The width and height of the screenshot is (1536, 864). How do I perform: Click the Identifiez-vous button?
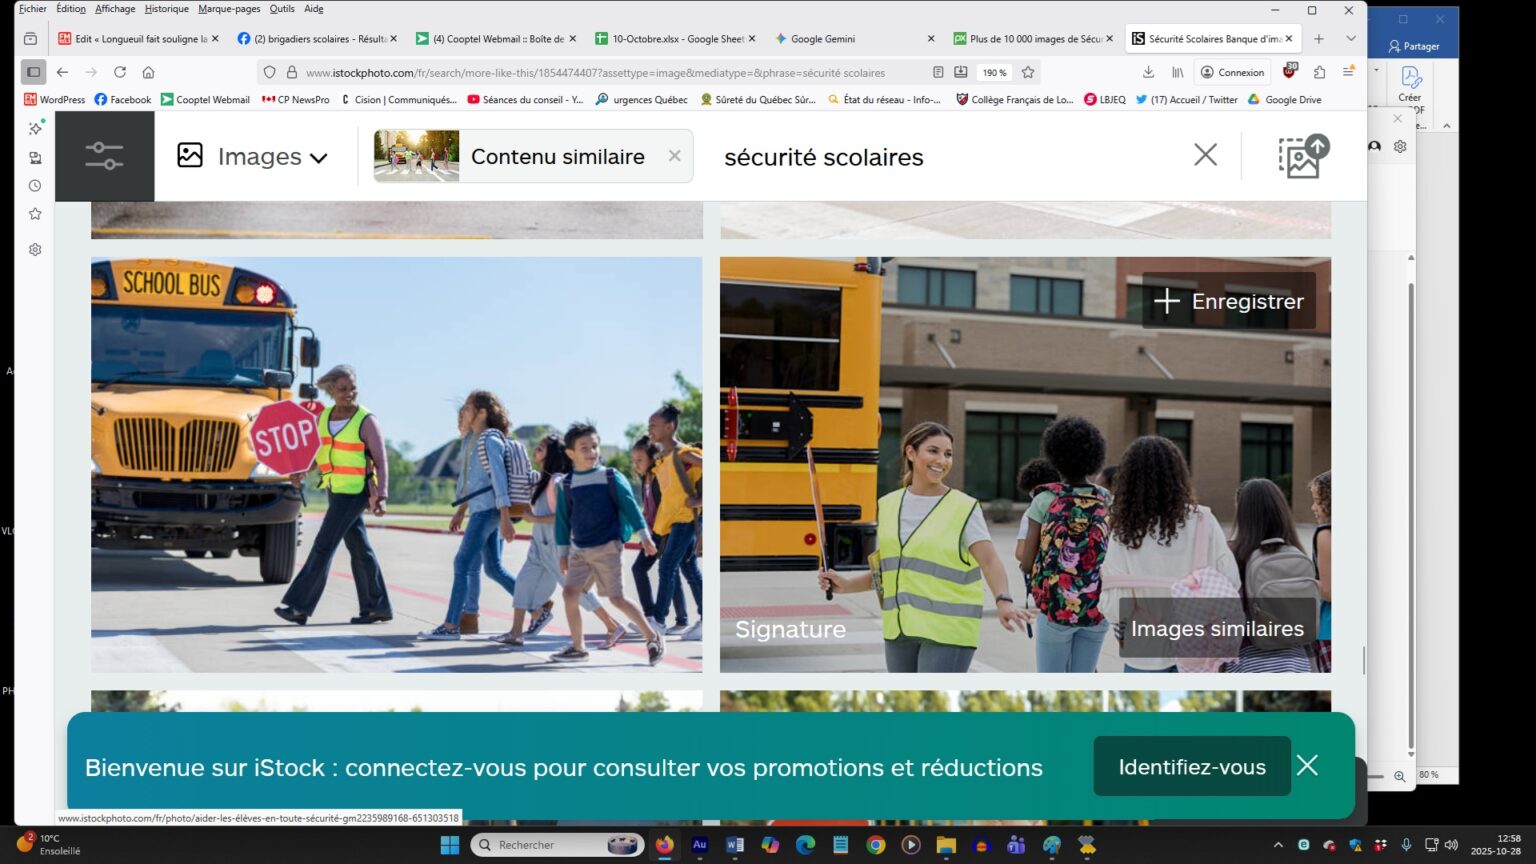1191,767
